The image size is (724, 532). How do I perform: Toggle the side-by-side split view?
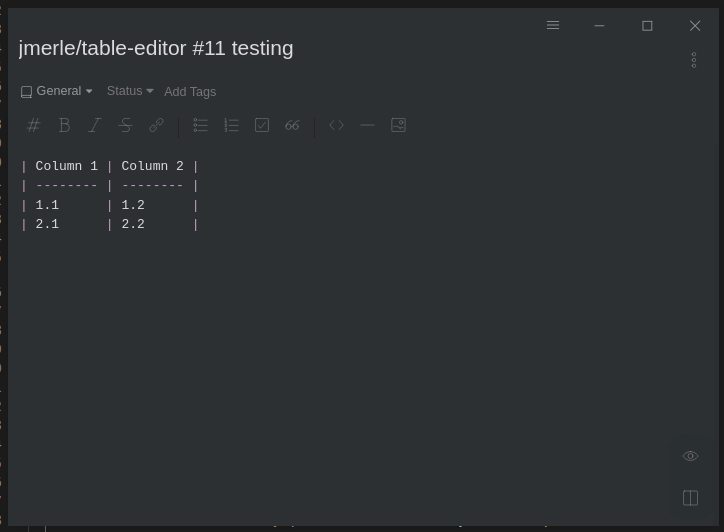(690, 498)
